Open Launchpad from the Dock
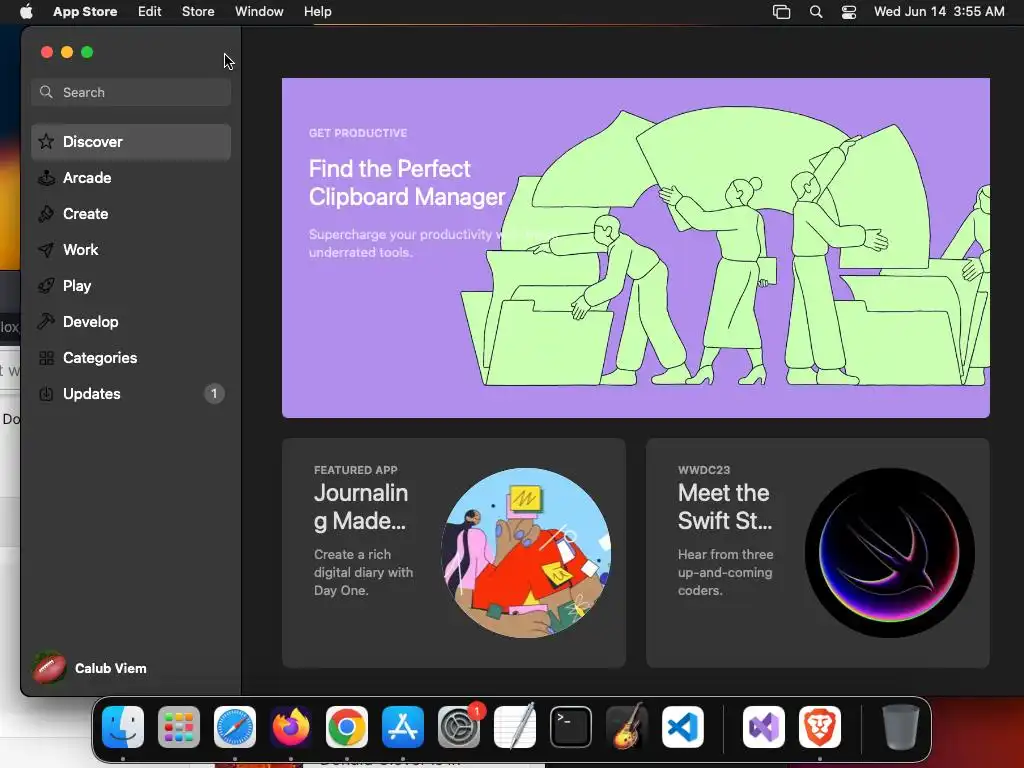Screen dimensions: 1024x768 (x=179, y=727)
